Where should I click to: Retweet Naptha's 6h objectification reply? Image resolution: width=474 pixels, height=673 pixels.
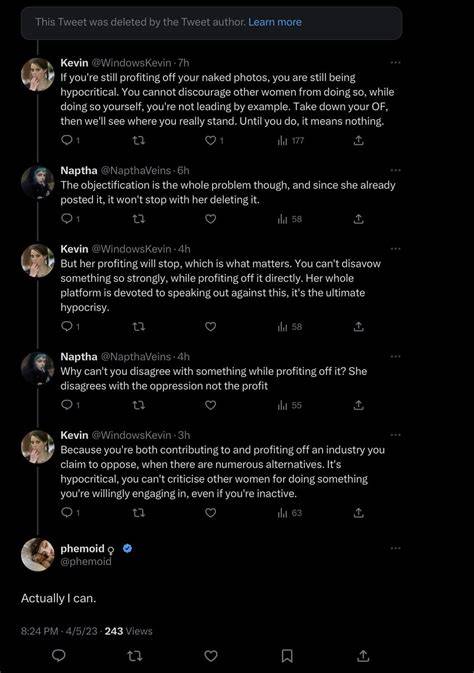point(138,219)
